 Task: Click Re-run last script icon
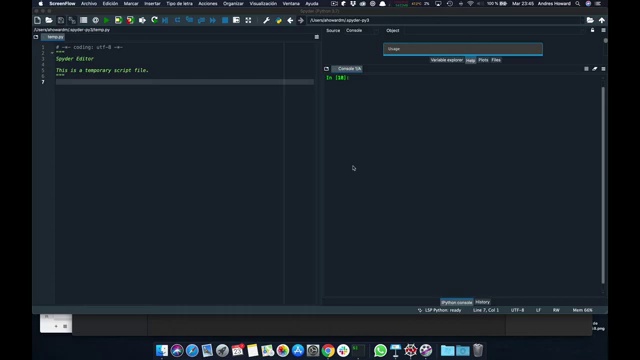[x=154, y=20]
